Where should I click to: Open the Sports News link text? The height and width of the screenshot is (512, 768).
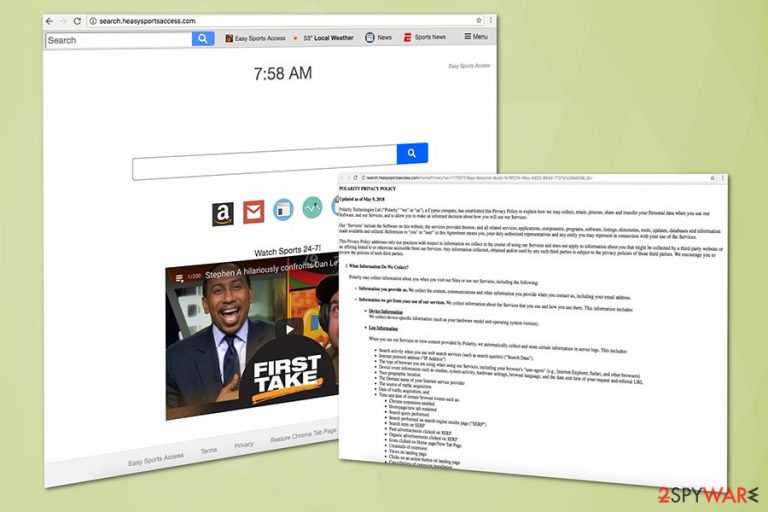click(x=430, y=37)
